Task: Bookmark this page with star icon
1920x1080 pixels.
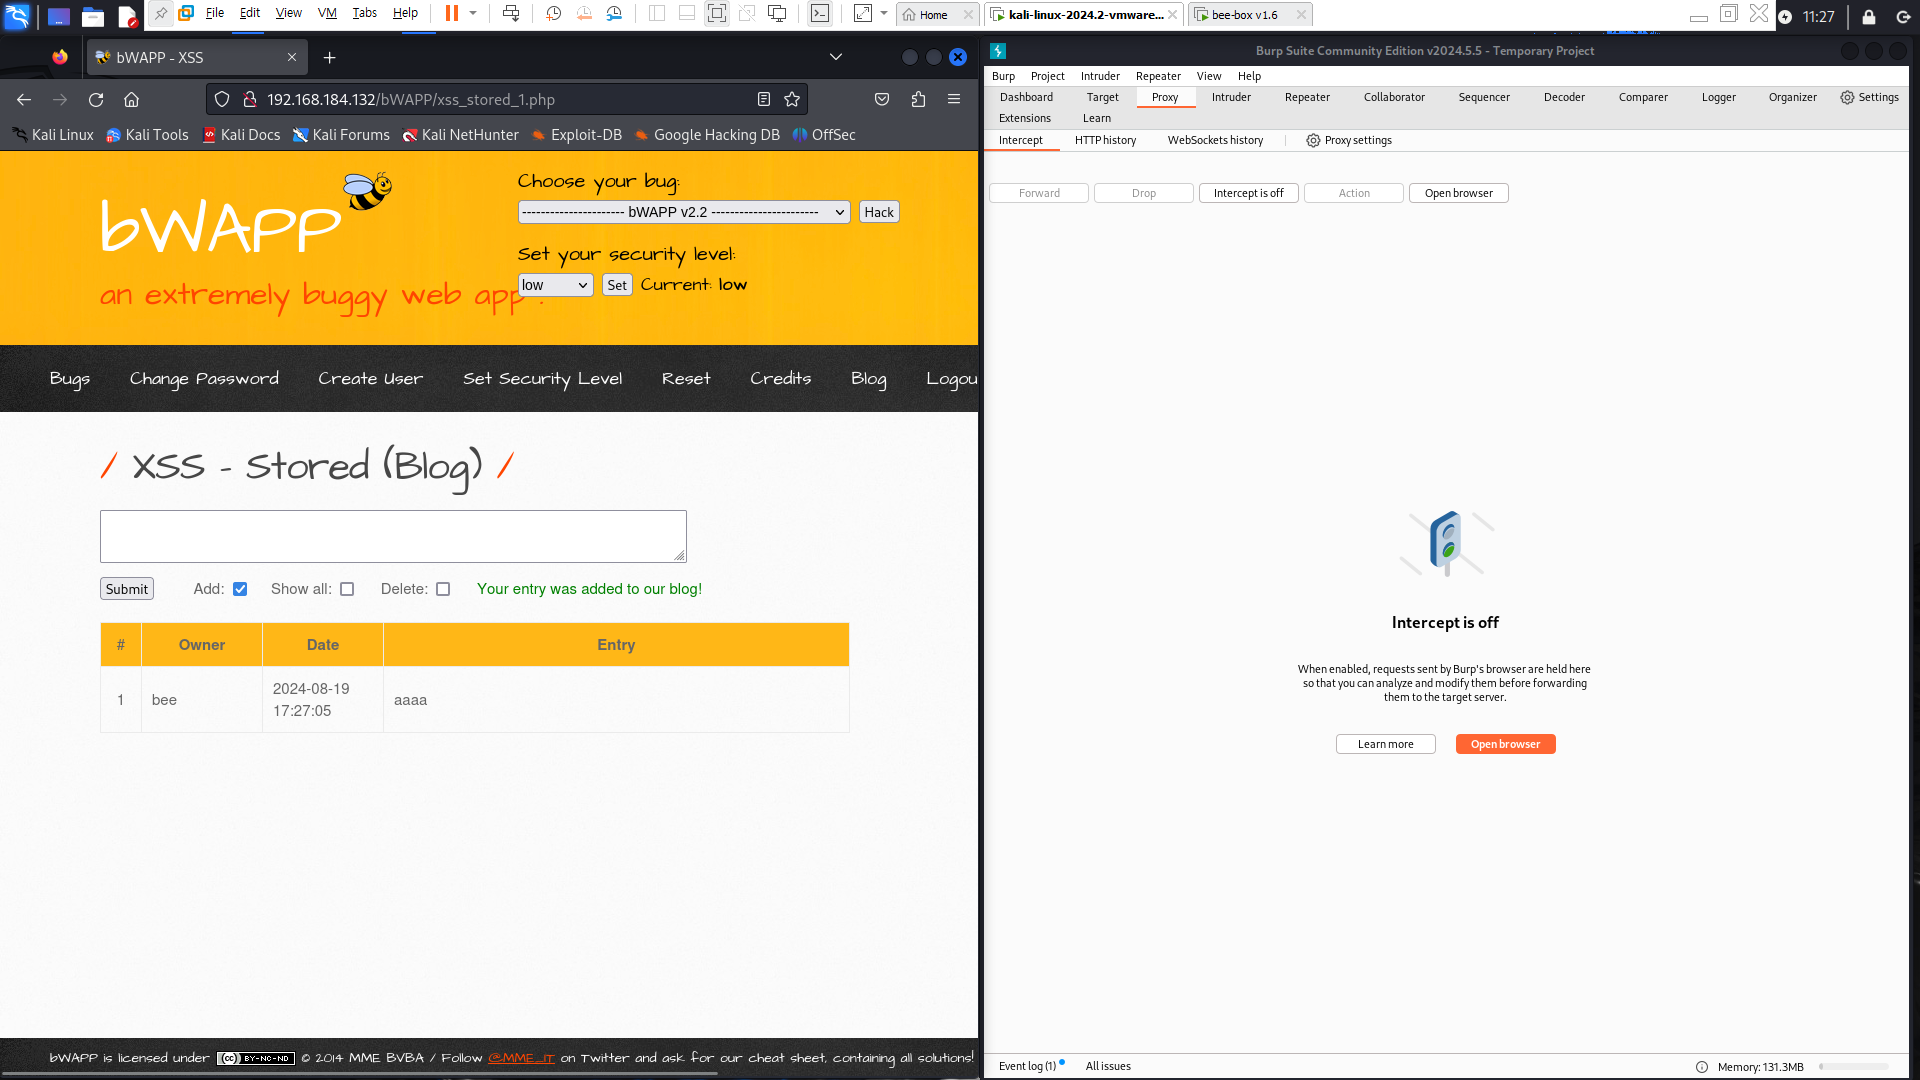Action: (792, 99)
